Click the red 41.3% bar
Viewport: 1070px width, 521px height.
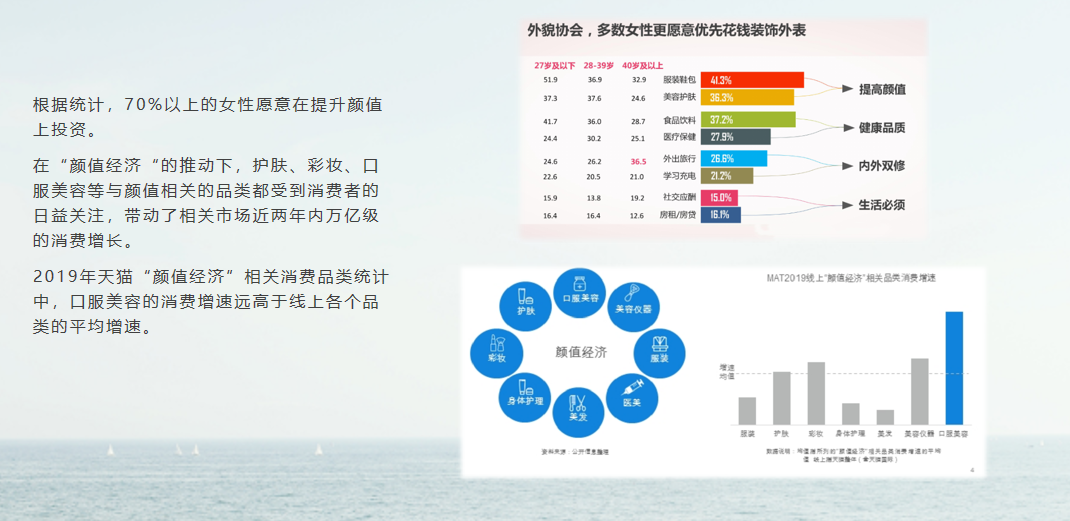pos(752,80)
